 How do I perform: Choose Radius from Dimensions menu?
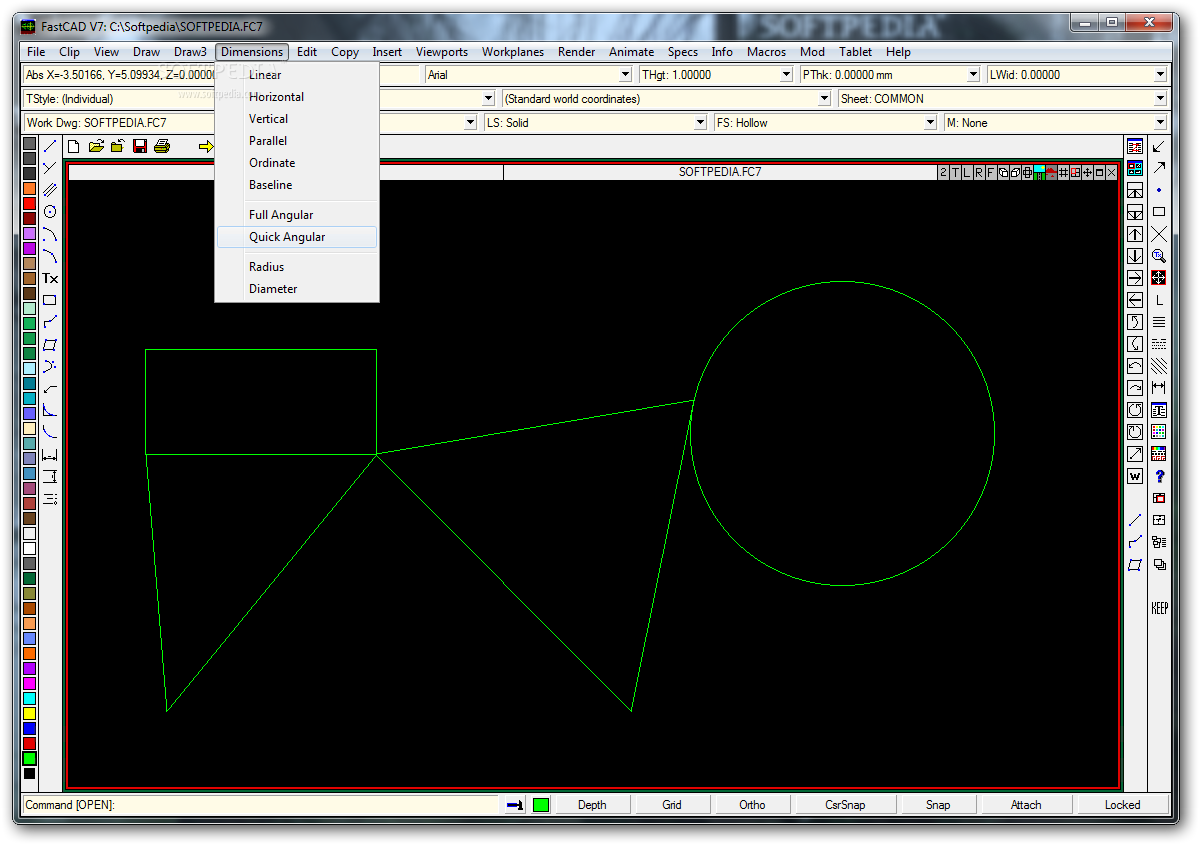[x=297, y=267]
